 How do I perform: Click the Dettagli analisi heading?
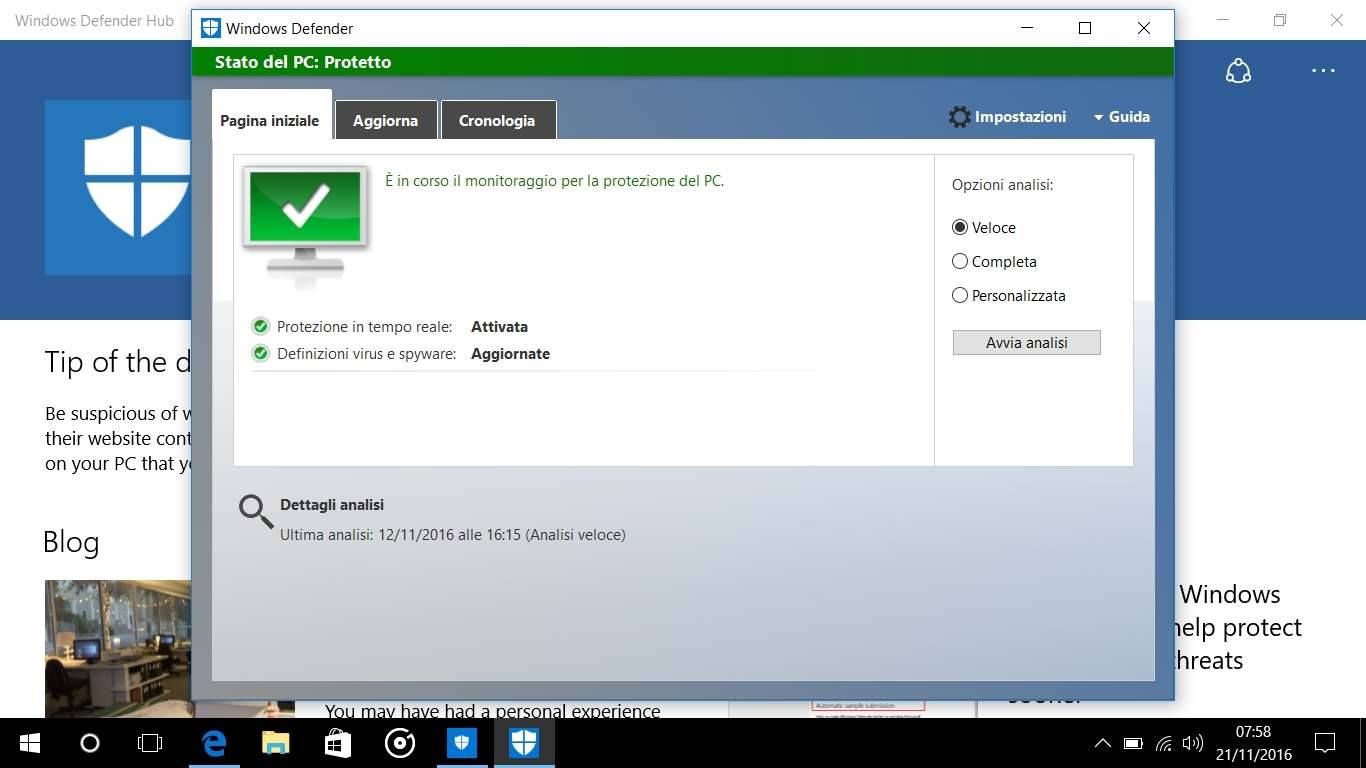click(332, 505)
